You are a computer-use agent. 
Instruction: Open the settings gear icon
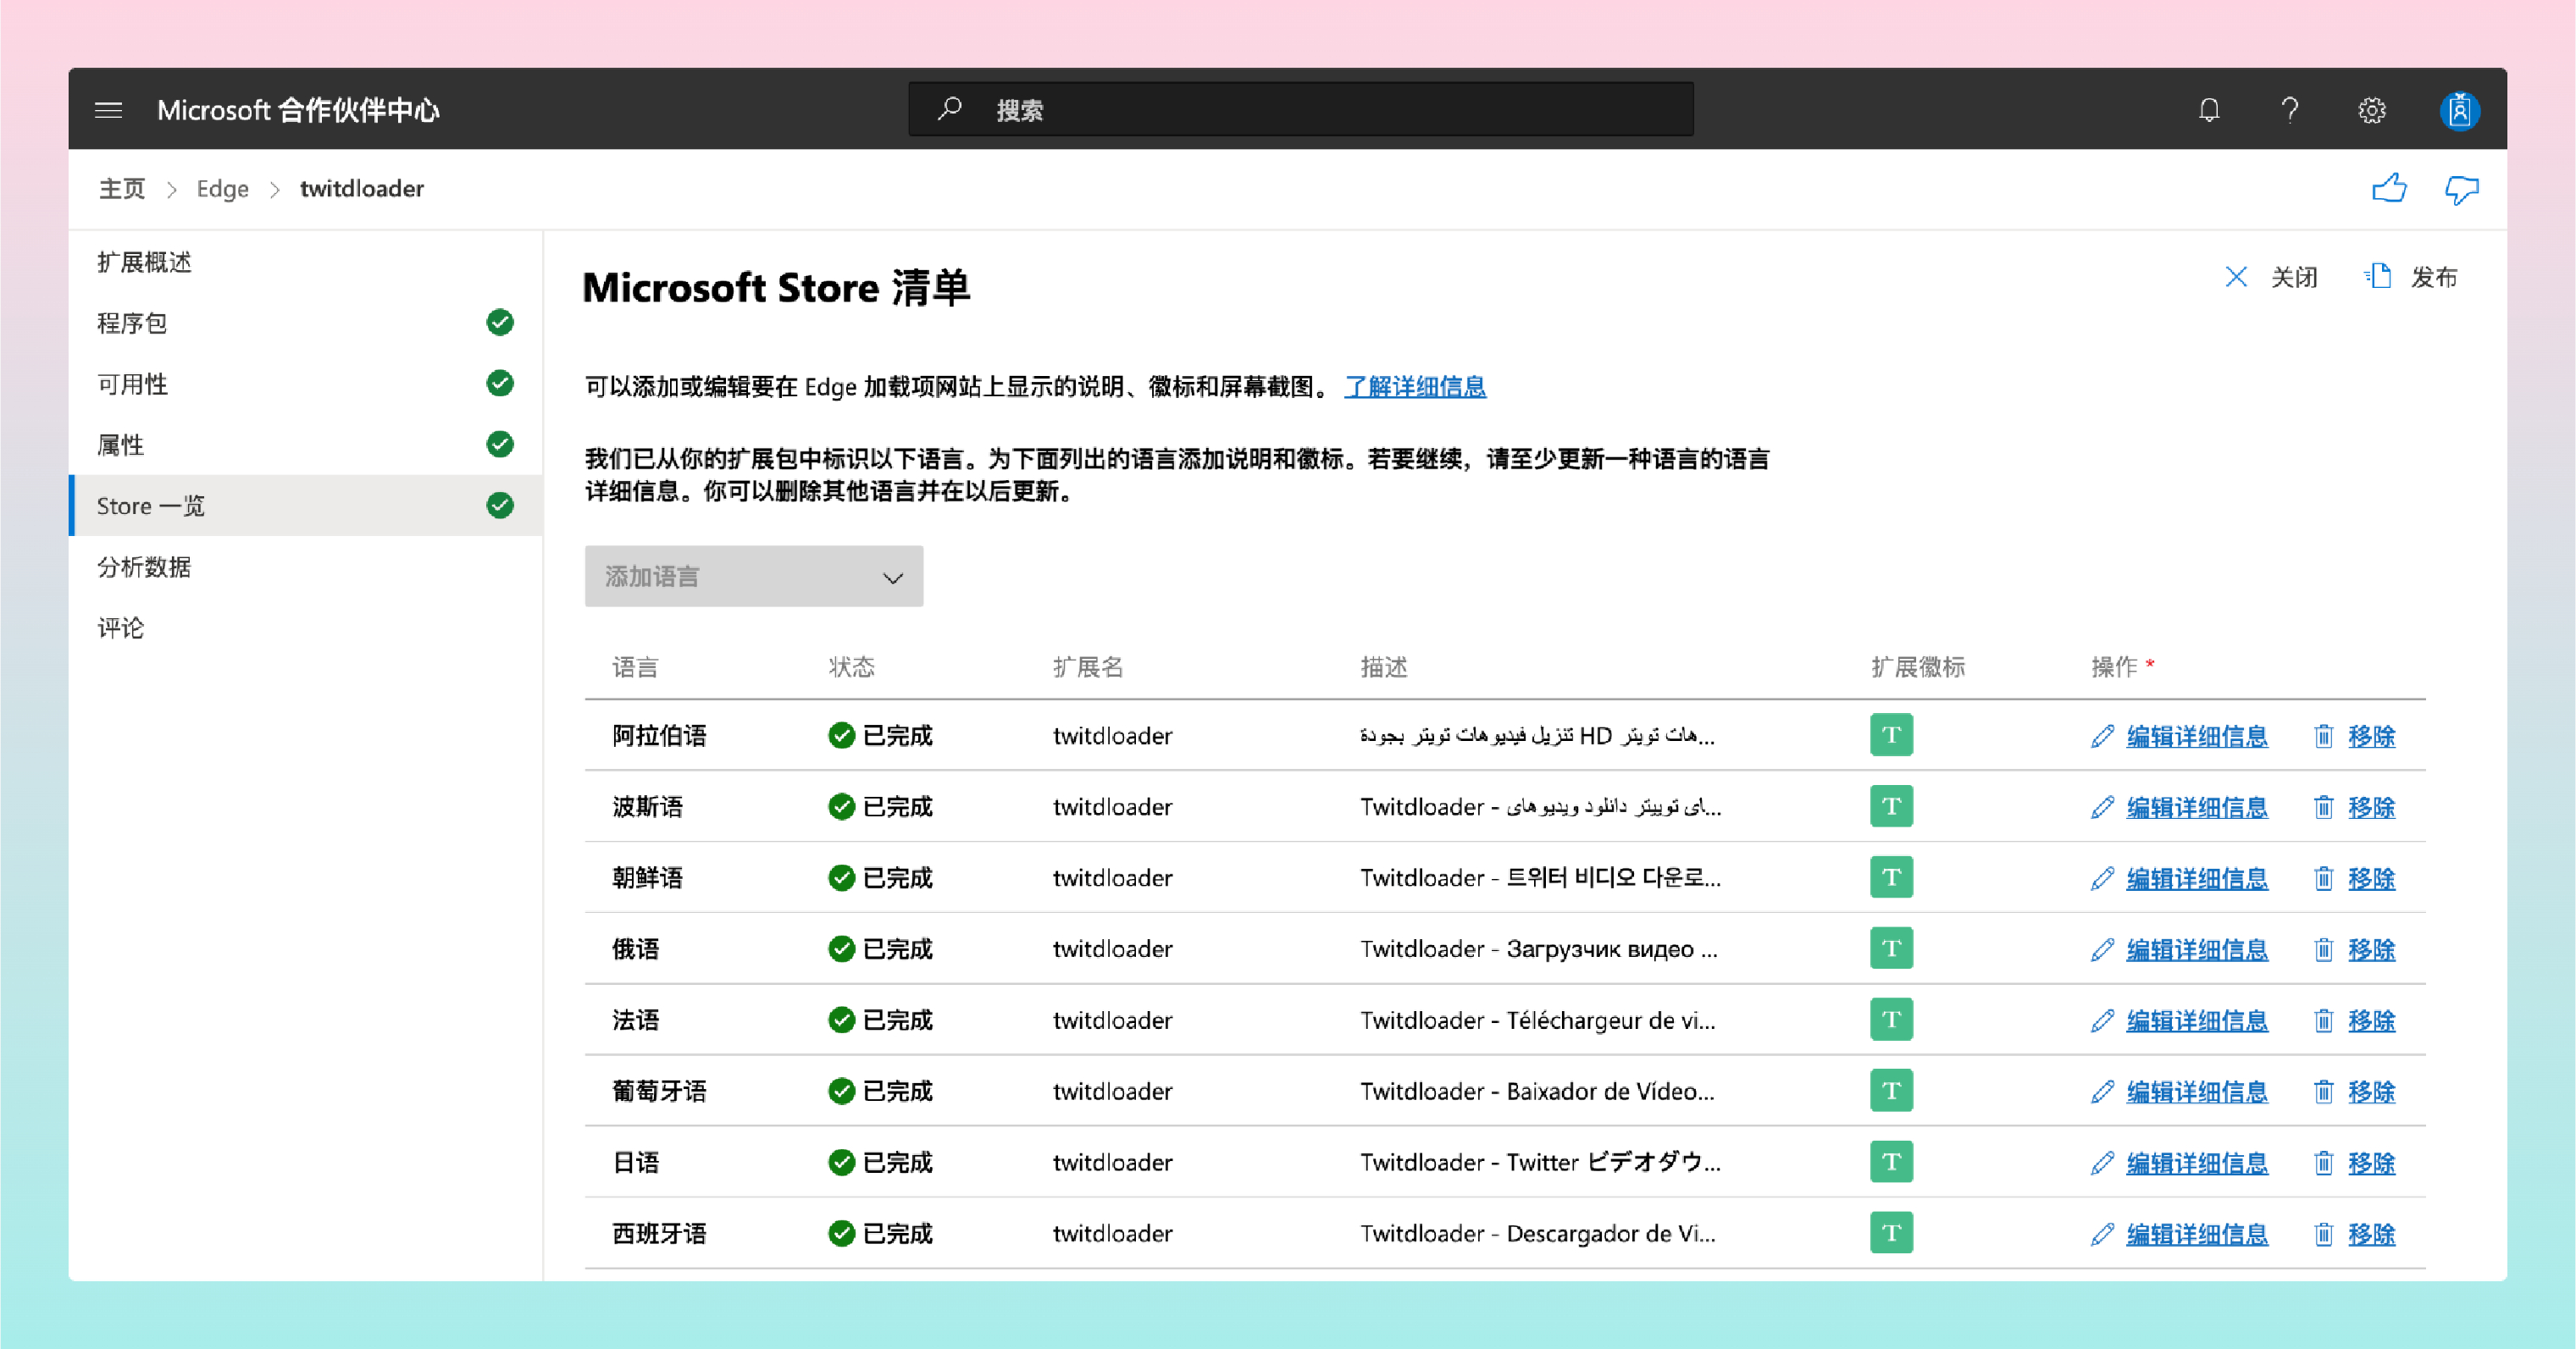[2372, 110]
